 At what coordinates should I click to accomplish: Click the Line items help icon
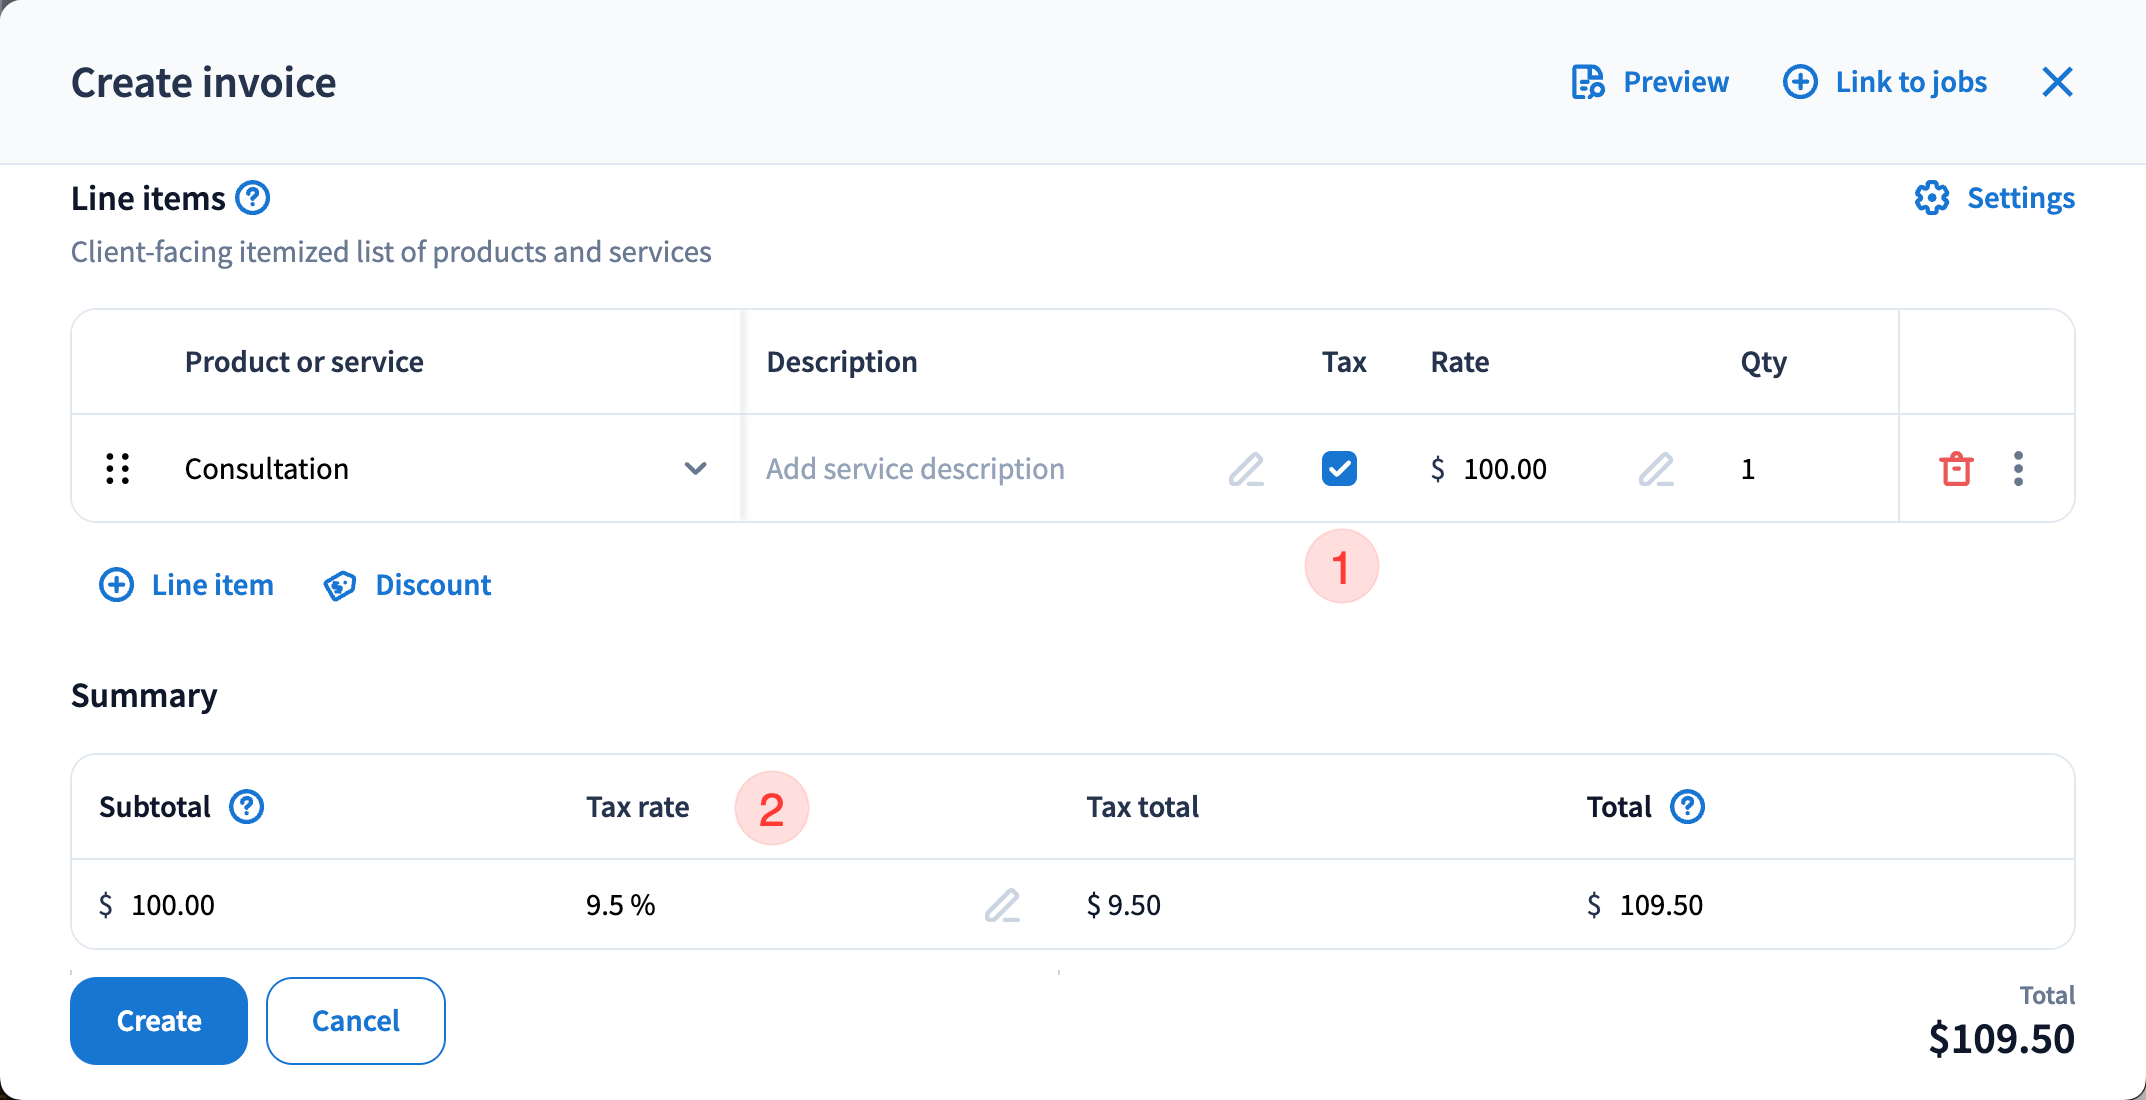point(253,198)
